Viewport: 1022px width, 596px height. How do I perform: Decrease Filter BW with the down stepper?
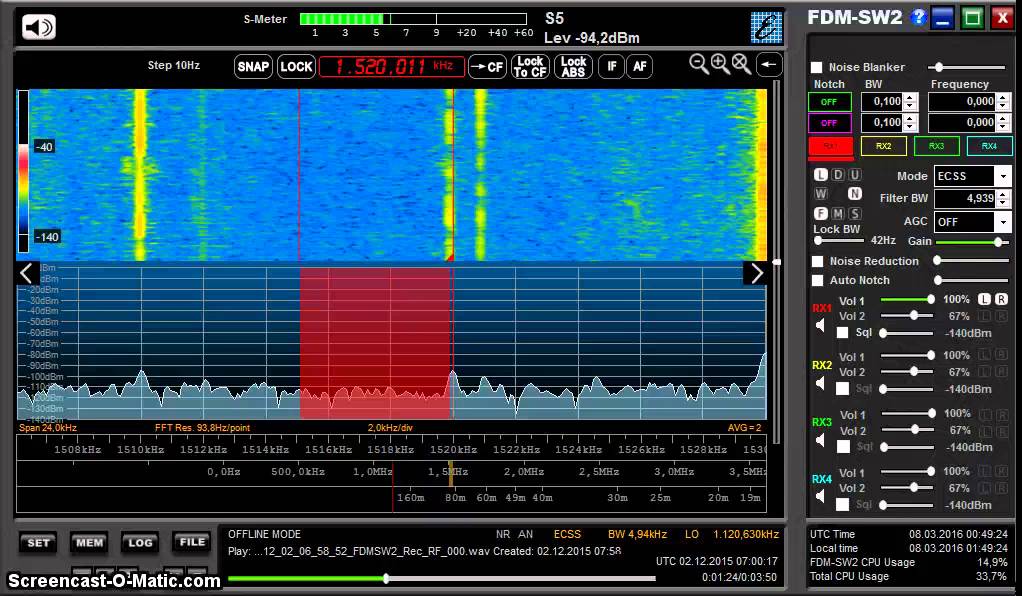[x=1003, y=203]
